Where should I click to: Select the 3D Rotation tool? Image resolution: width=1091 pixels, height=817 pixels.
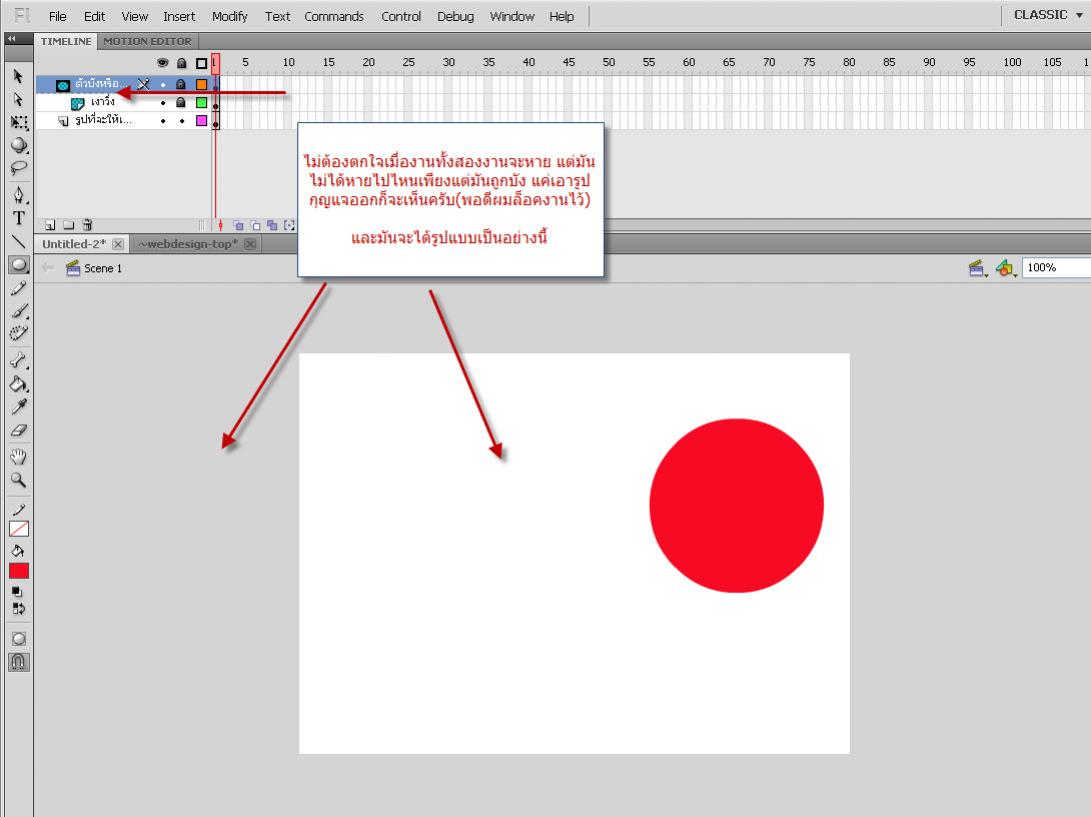coord(19,145)
